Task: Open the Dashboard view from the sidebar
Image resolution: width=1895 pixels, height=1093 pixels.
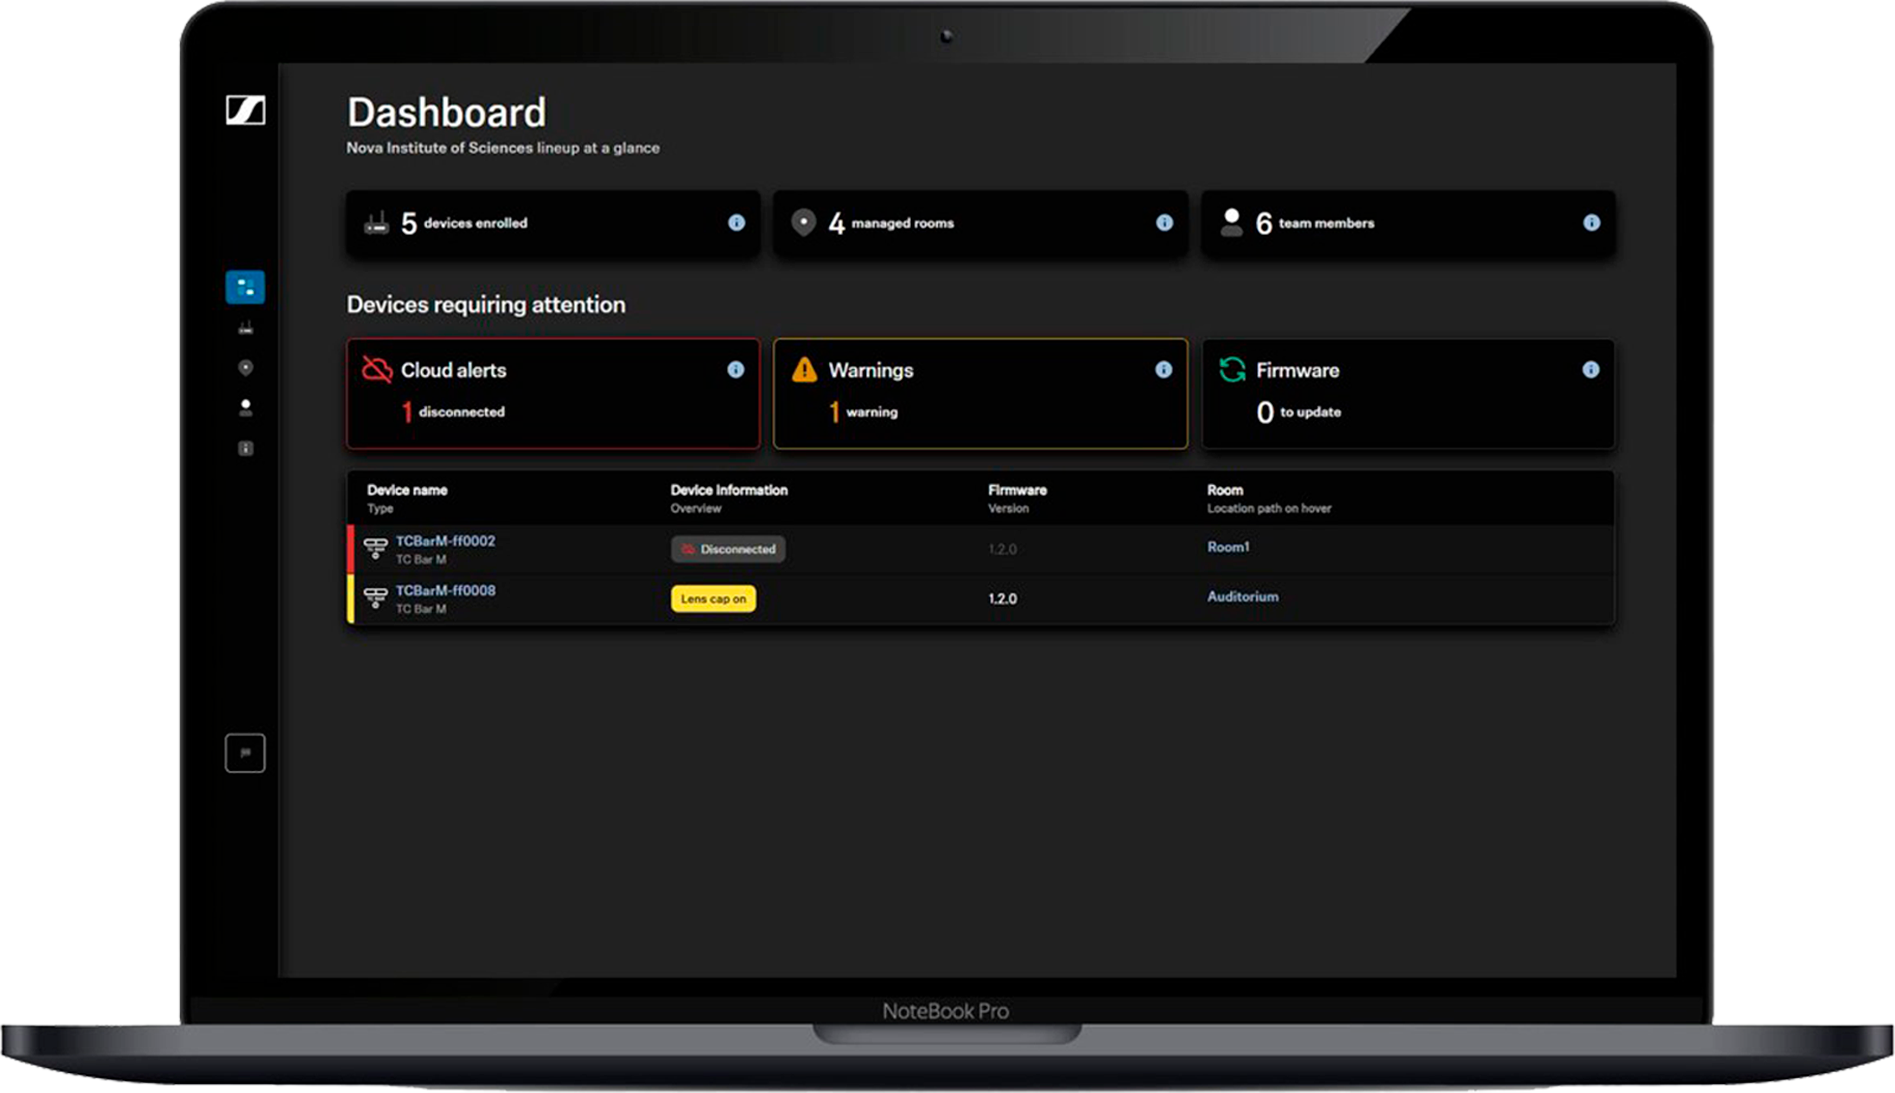Action: 245,287
